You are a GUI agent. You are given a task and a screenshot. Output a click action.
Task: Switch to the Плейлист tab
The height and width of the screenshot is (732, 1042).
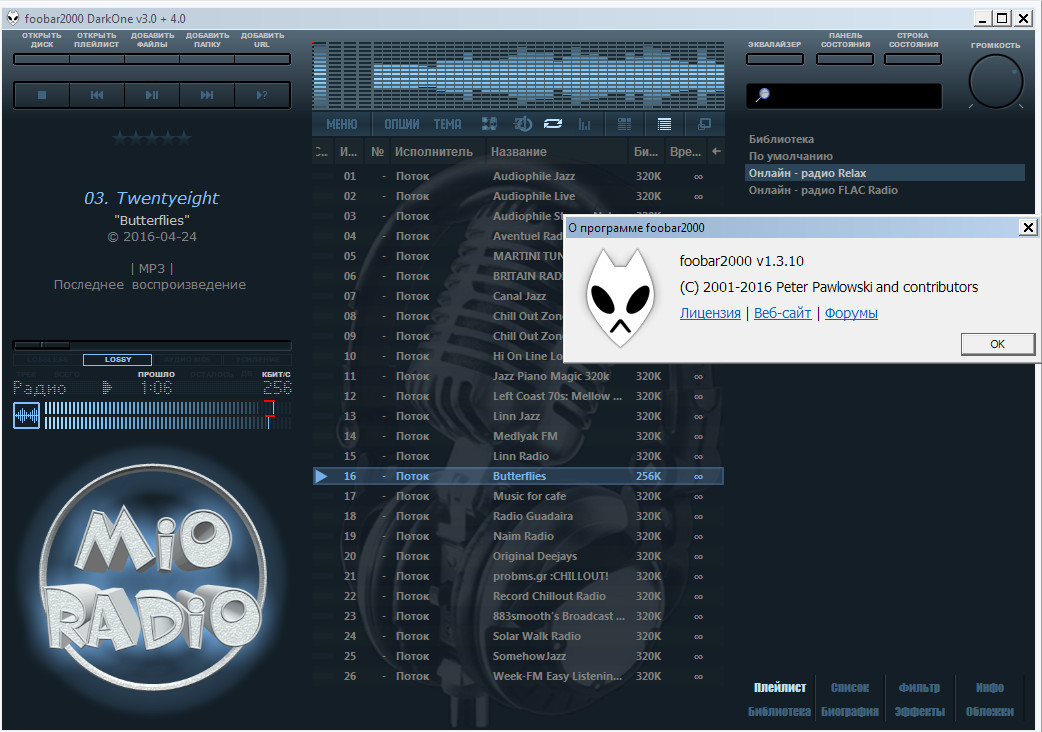tap(780, 687)
